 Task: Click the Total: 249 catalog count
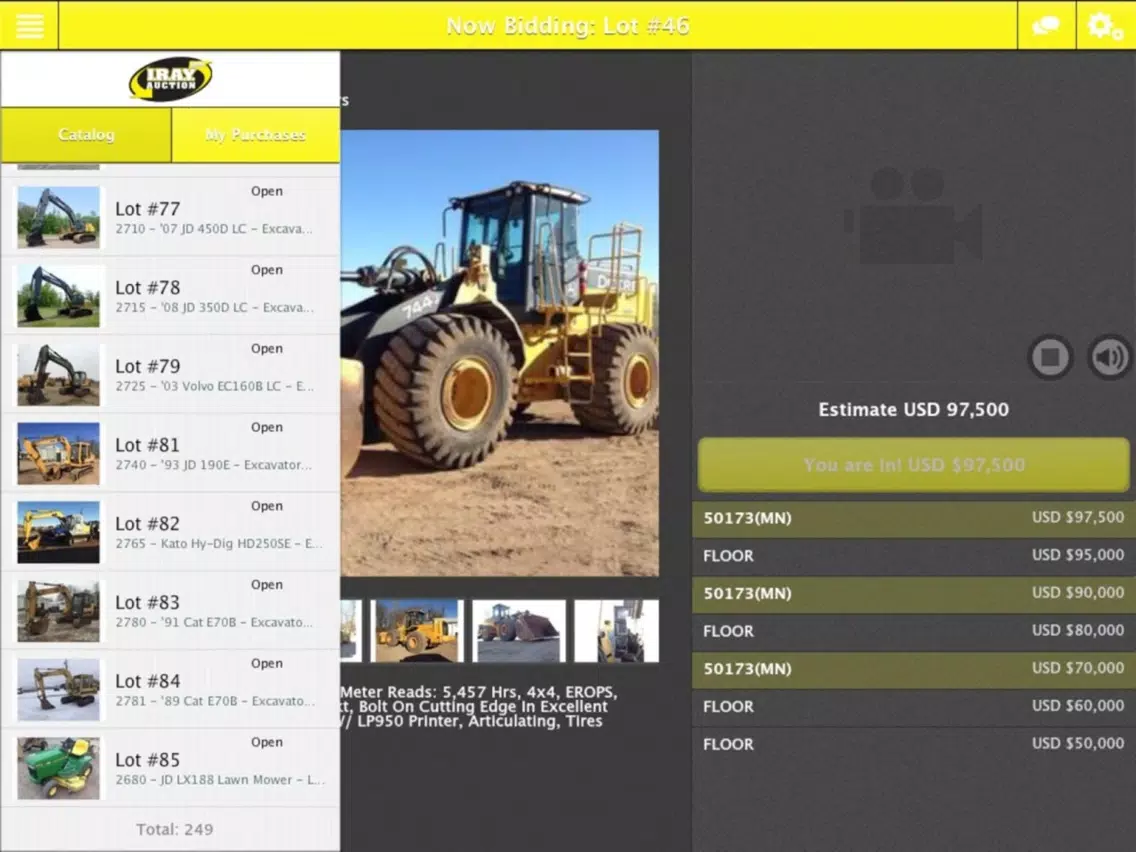[x=175, y=830]
